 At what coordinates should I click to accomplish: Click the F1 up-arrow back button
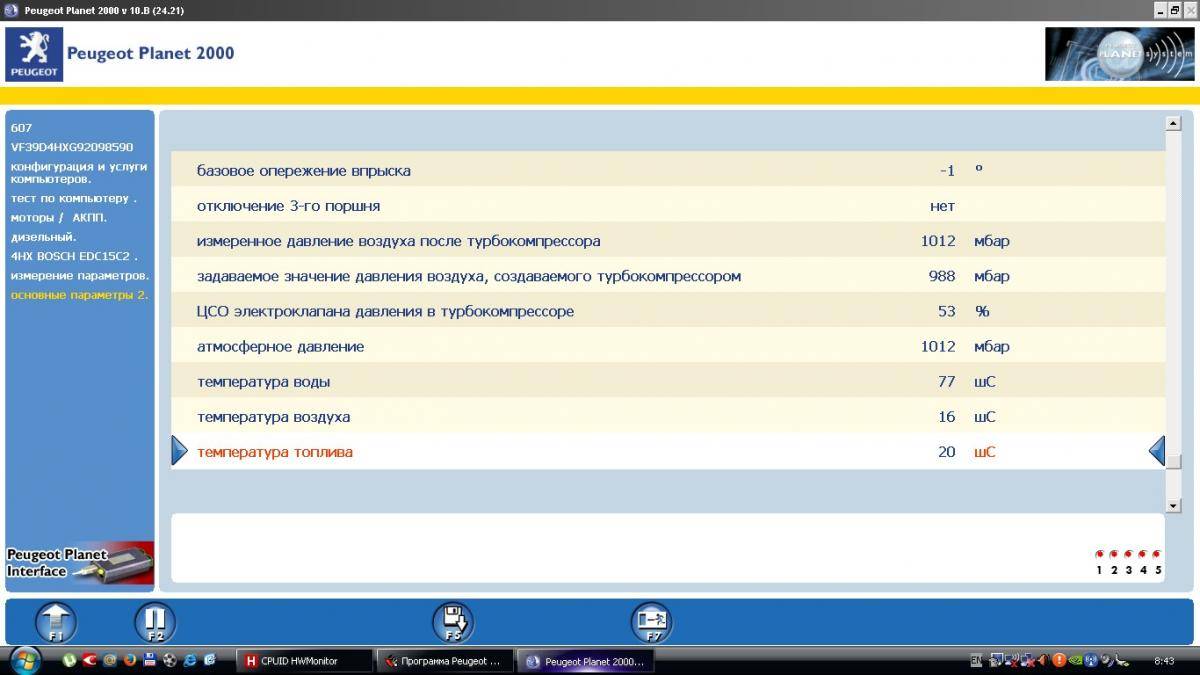coord(56,622)
